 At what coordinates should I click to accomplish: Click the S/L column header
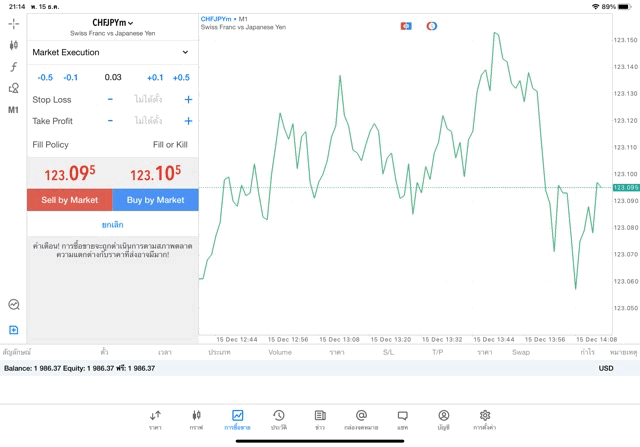click(389, 352)
